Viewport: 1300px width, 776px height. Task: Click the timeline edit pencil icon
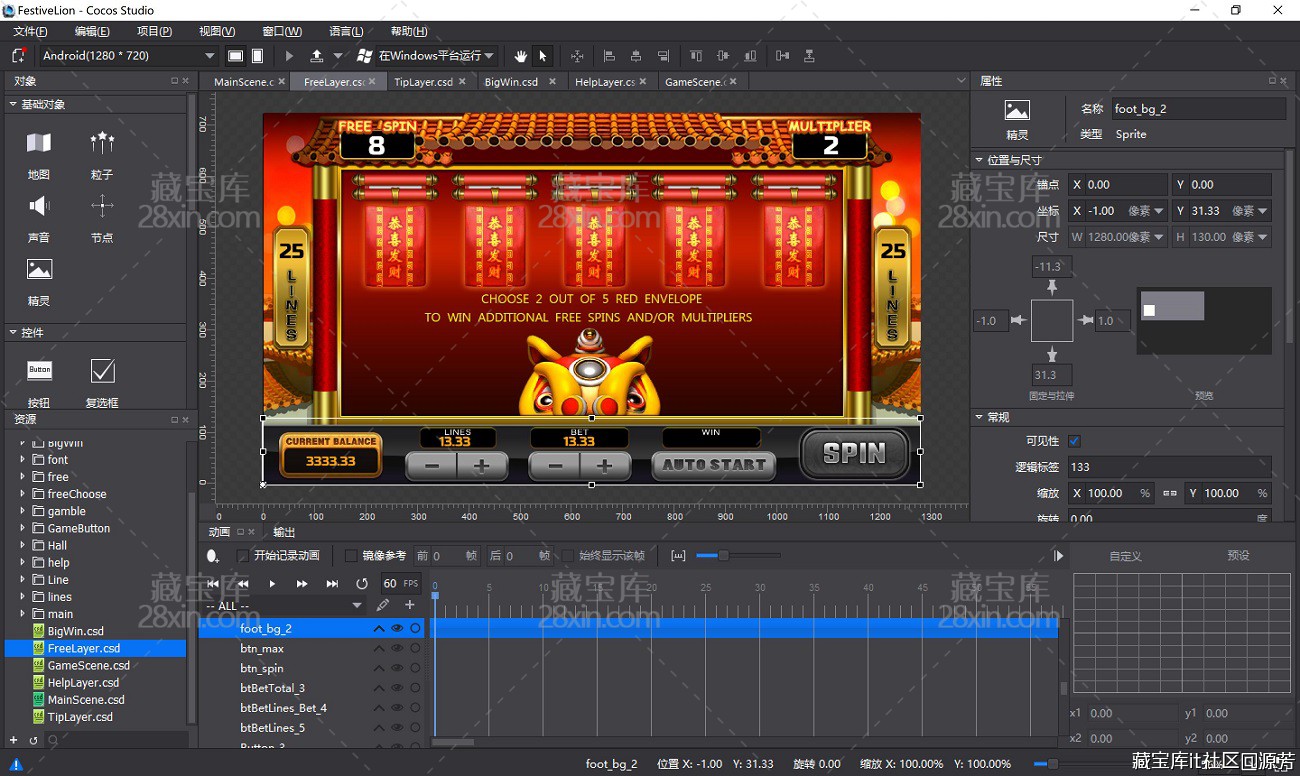(x=382, y=605)
